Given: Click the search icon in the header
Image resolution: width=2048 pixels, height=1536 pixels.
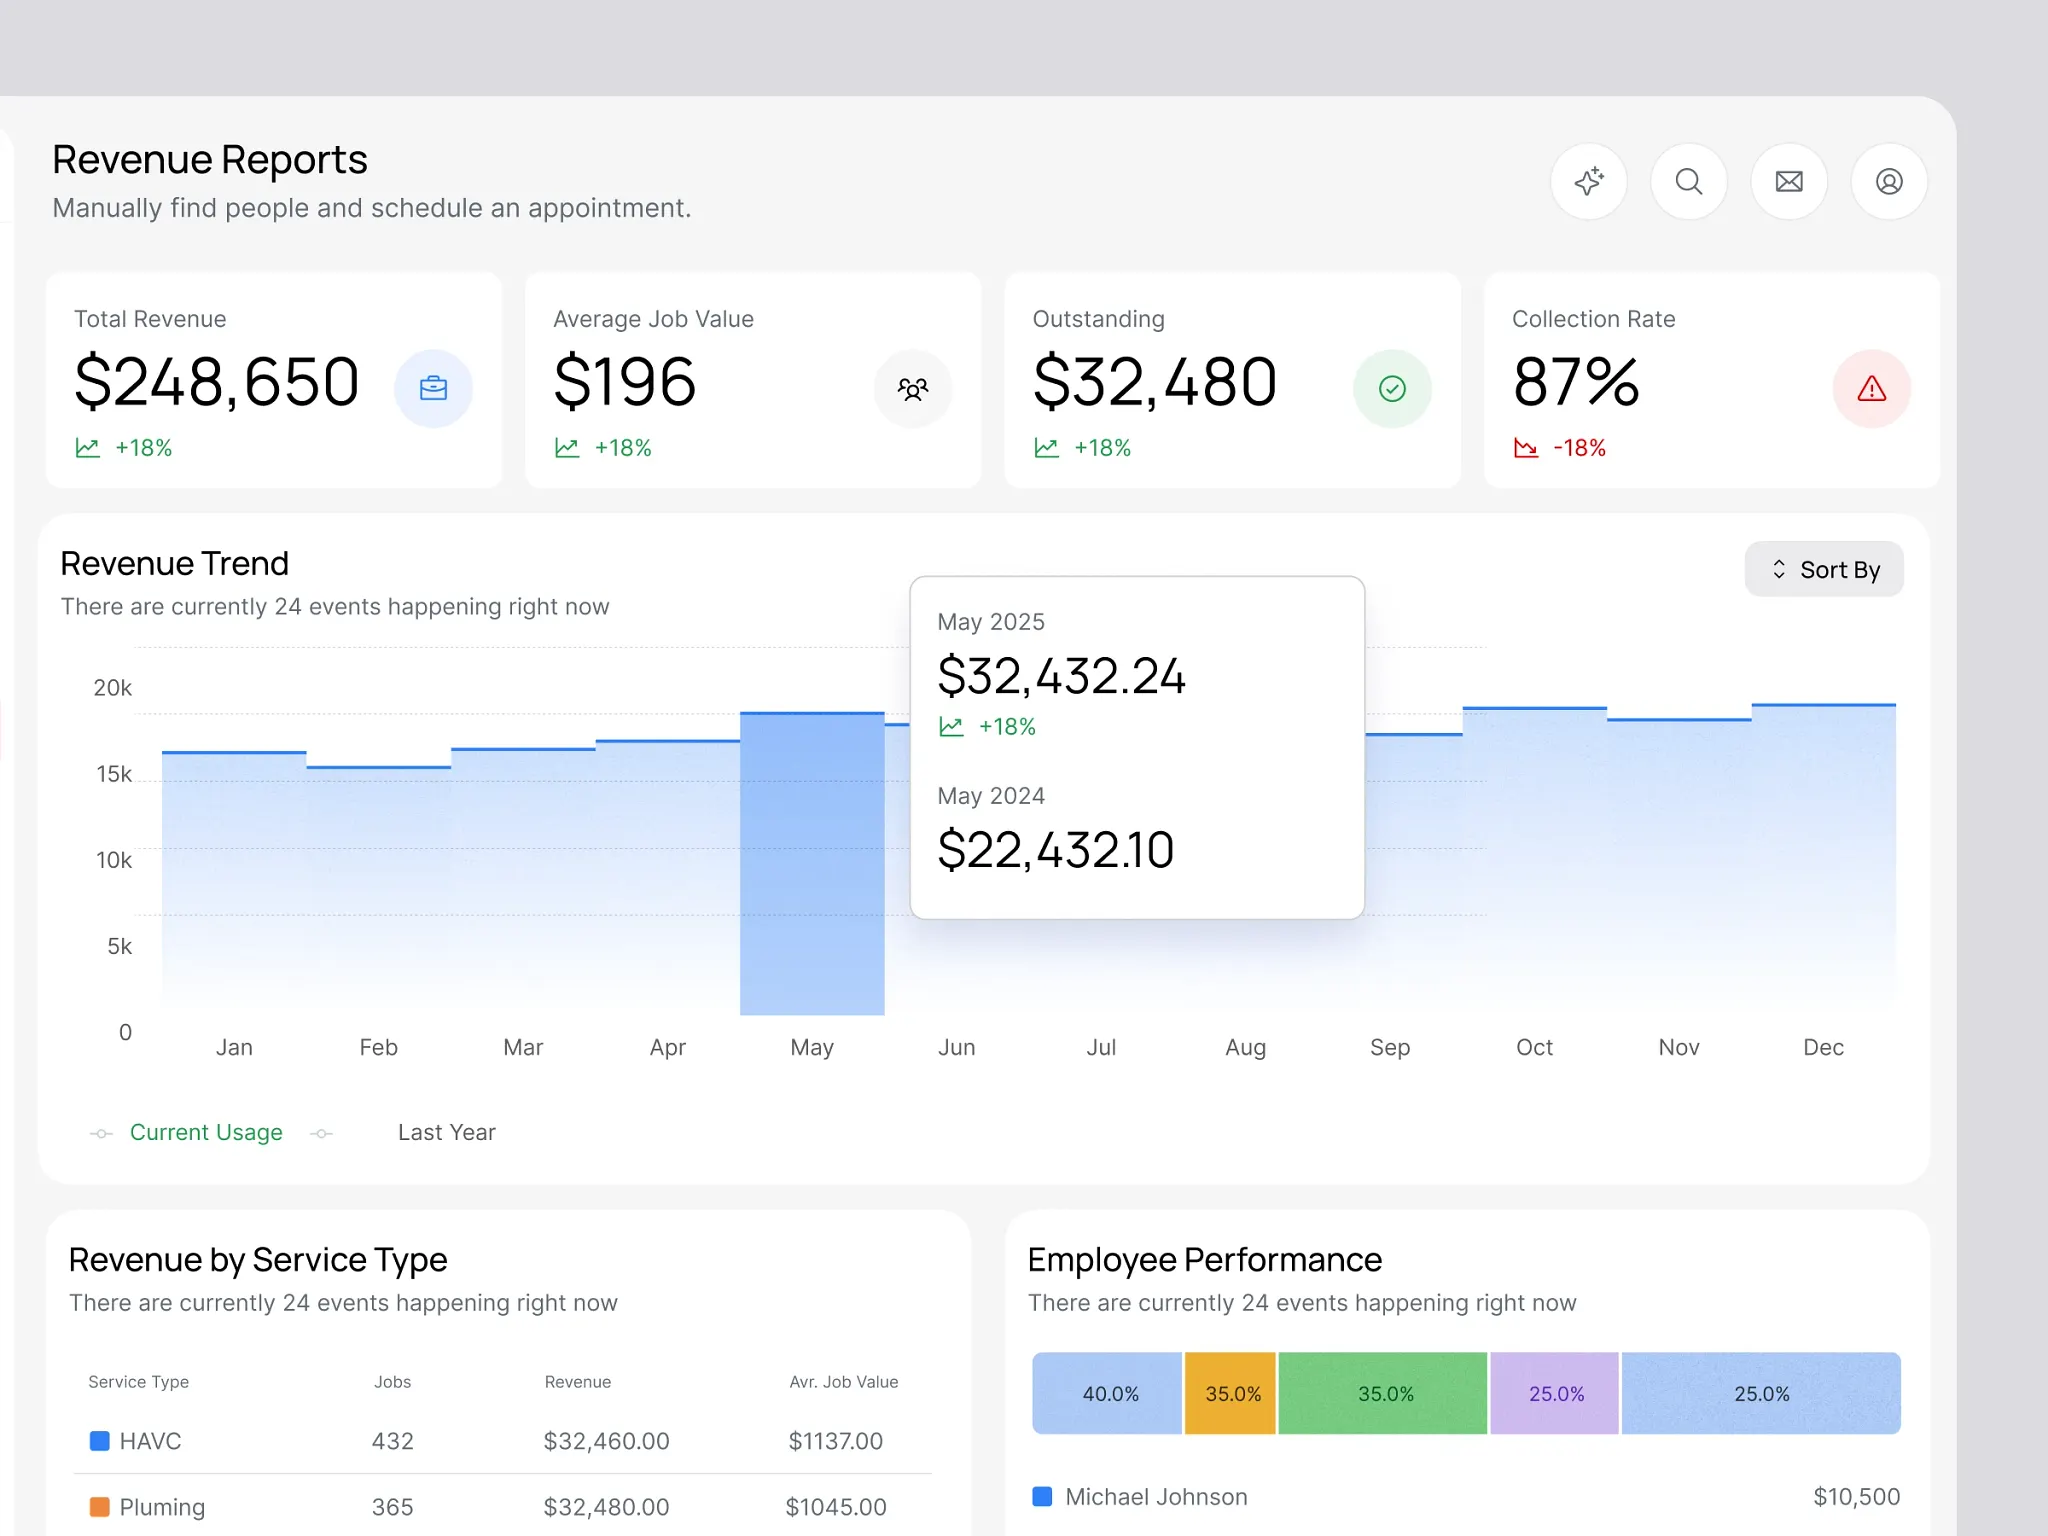Looking at the screenshot, I should click(x=1689, y=182).
